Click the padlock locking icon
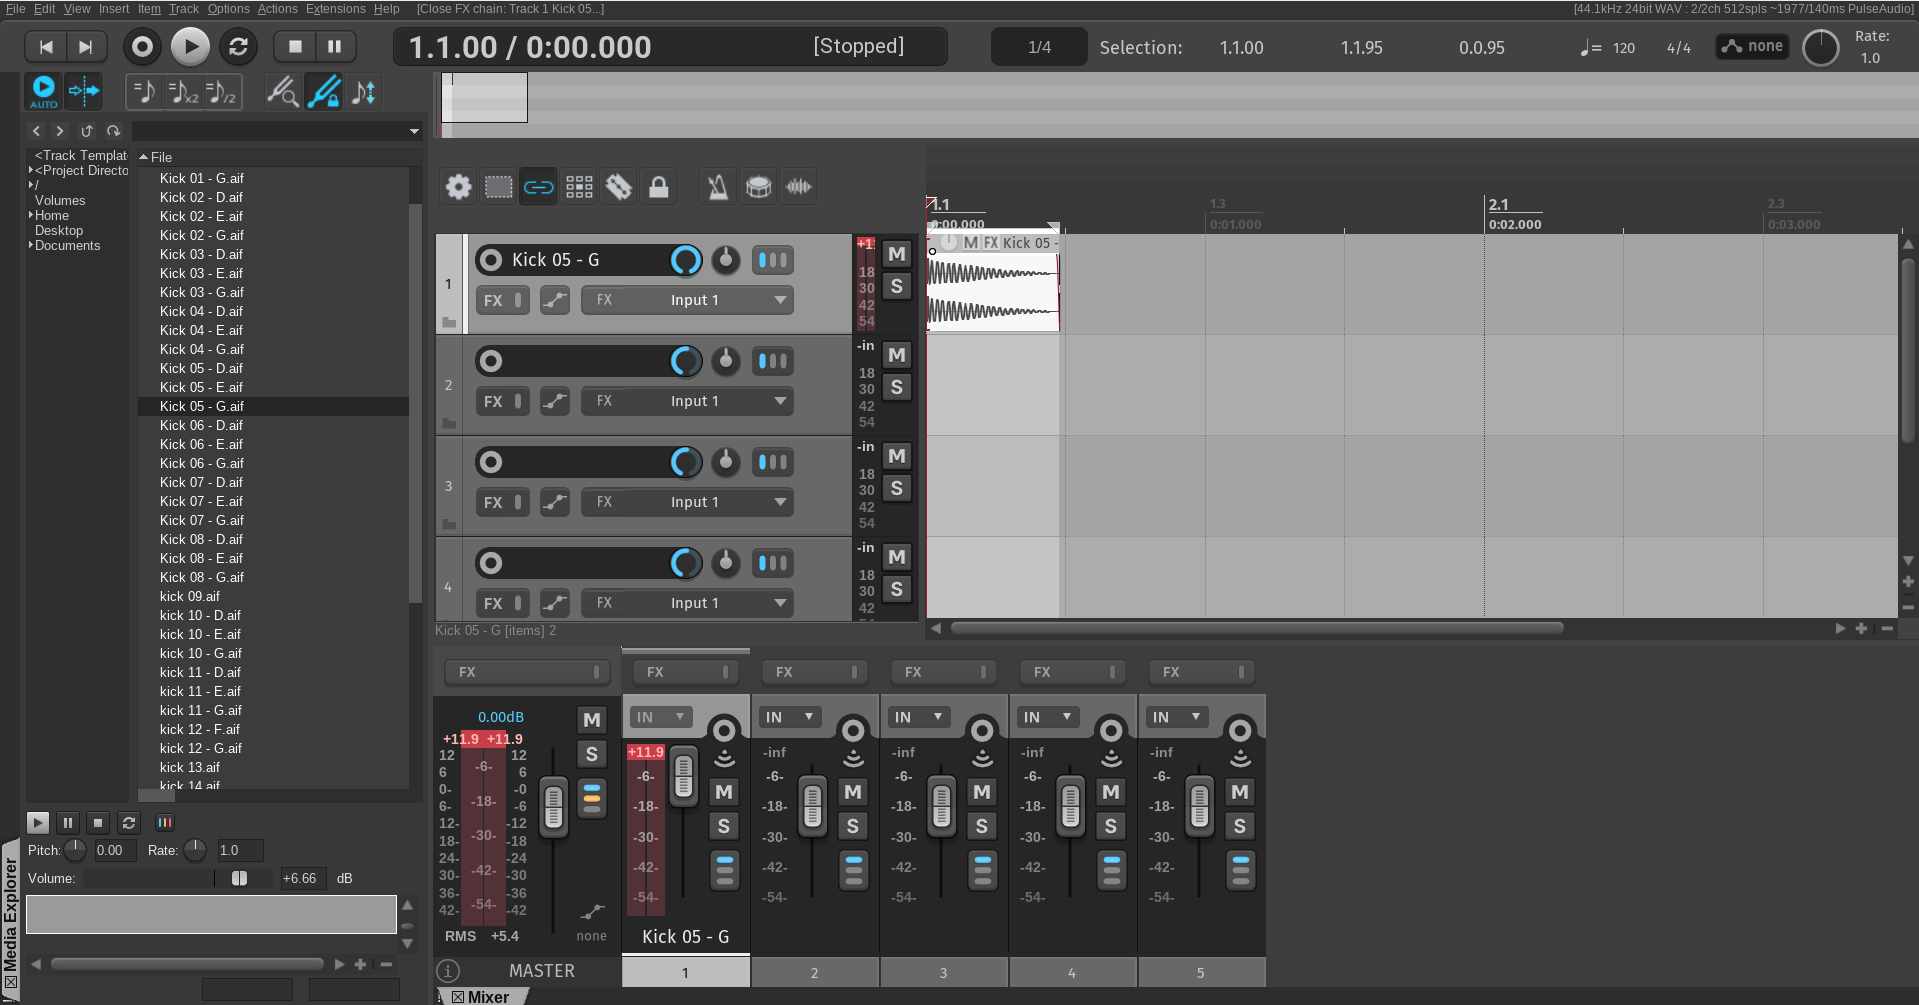 tap(658, 187)
